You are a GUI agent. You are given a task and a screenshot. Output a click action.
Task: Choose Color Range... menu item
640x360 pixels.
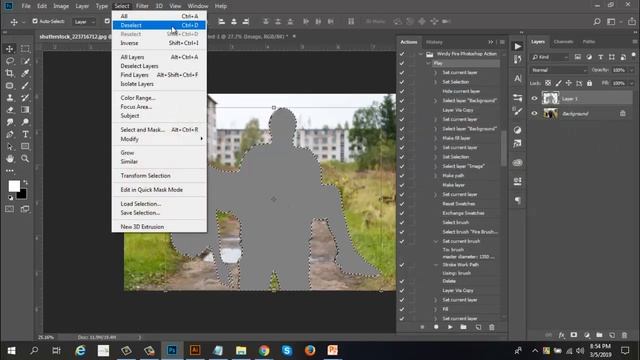[x=159, y=98]
